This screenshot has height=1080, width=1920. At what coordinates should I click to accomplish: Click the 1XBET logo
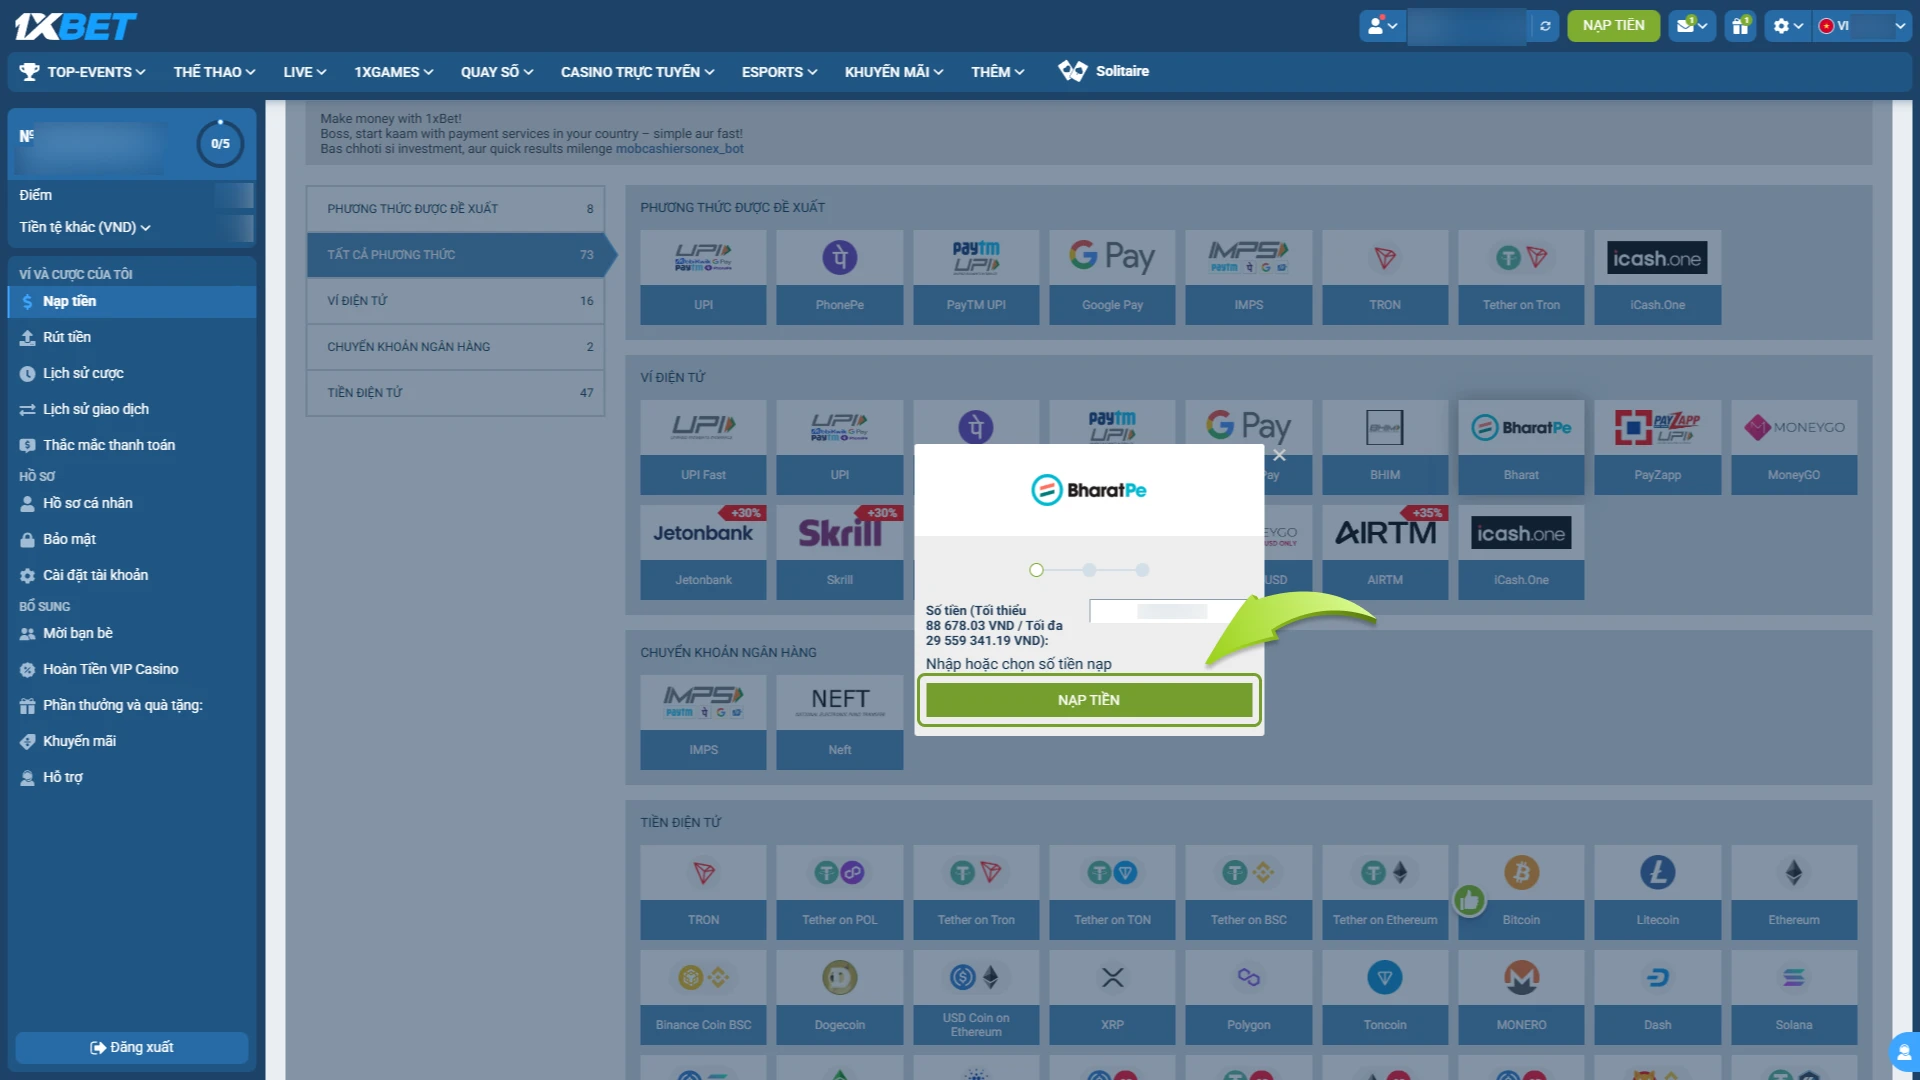point(76,26)
